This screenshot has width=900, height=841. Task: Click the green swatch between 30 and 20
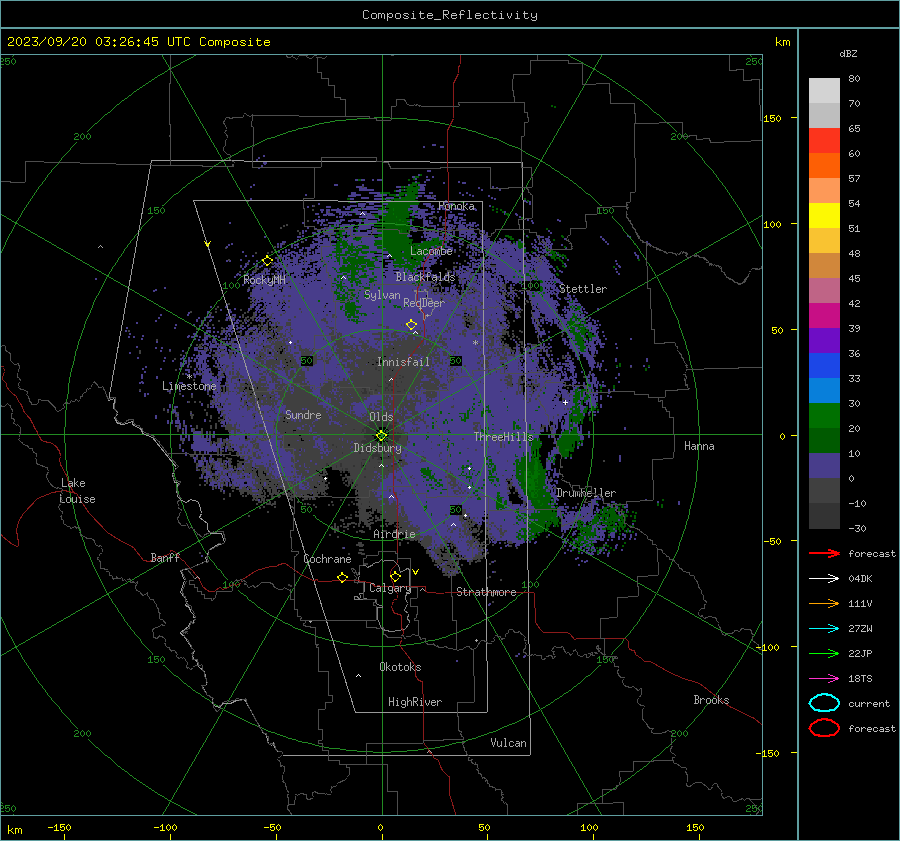point(824,416)
